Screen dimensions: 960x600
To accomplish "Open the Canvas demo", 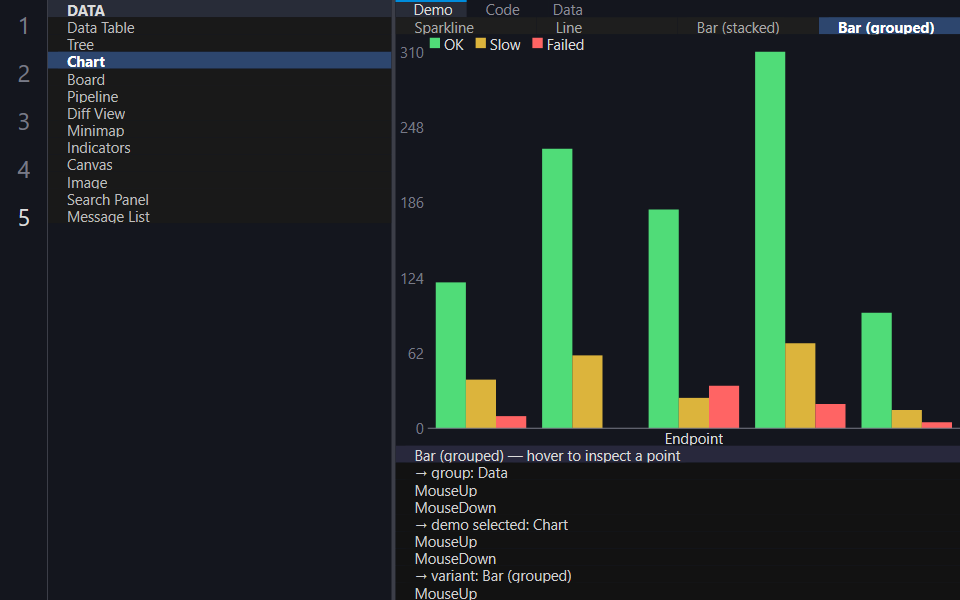I will pyautogui.click(x=219, y=165).
